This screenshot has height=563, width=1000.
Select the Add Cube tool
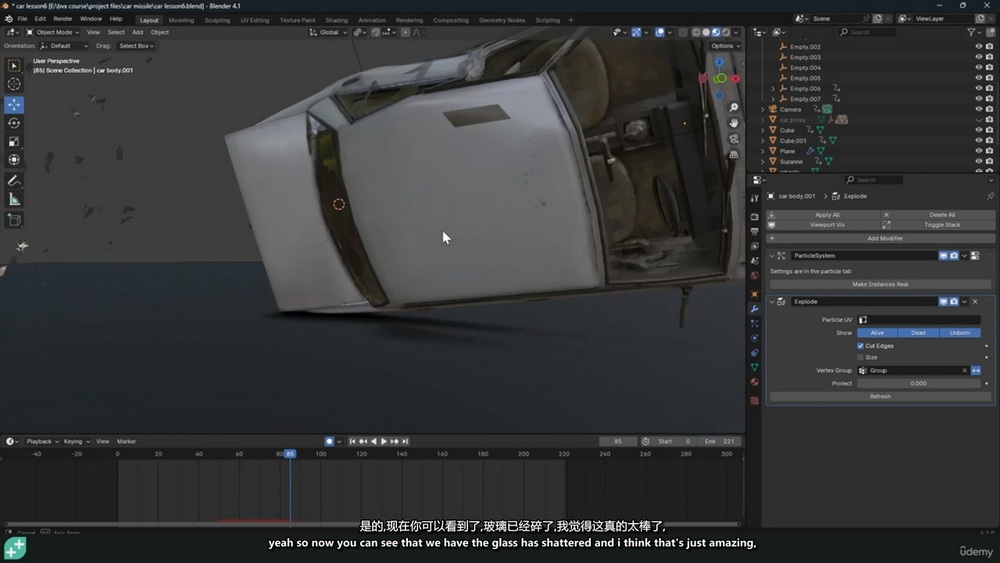14,221
